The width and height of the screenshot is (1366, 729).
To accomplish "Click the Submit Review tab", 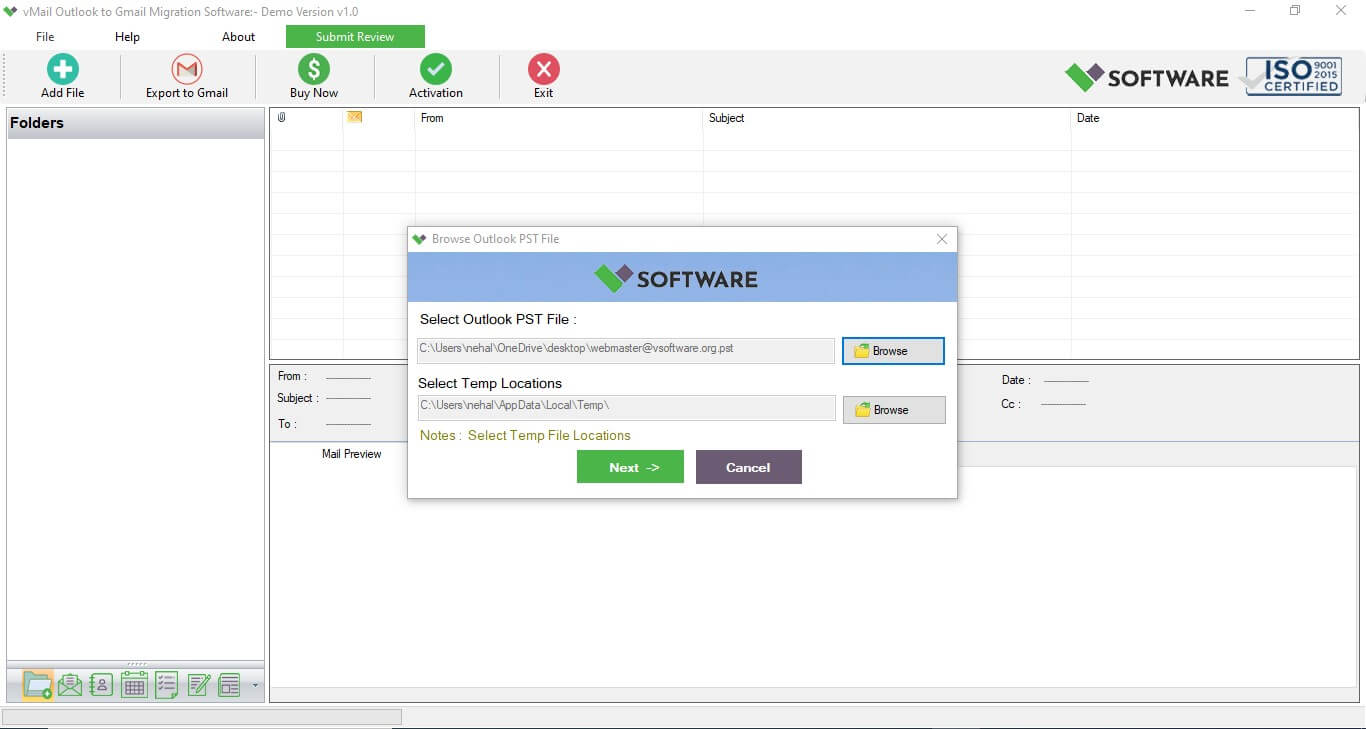I will 355,37.
